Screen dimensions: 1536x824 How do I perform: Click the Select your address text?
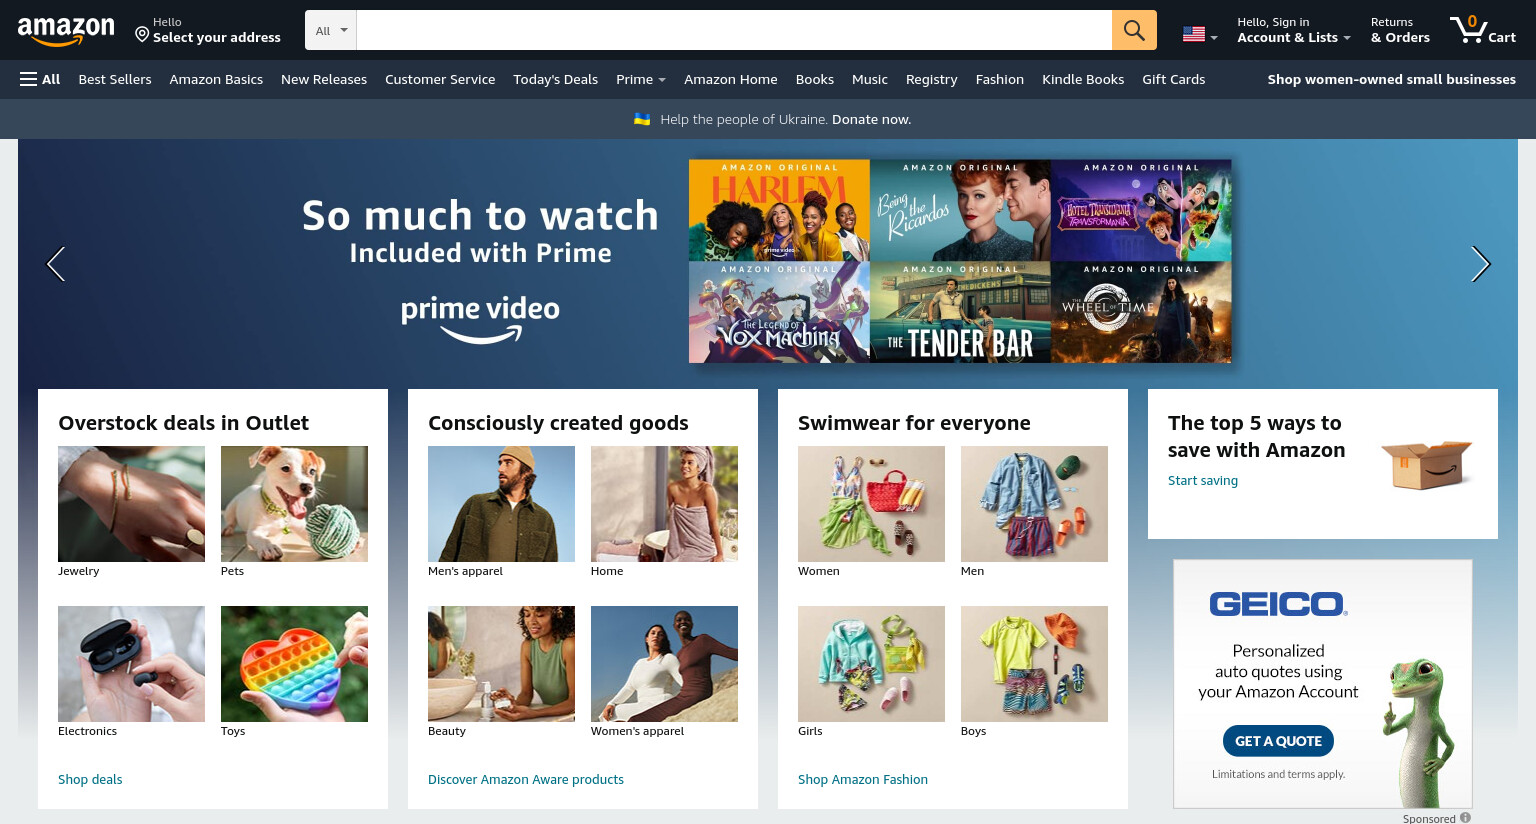pos(217,38)
